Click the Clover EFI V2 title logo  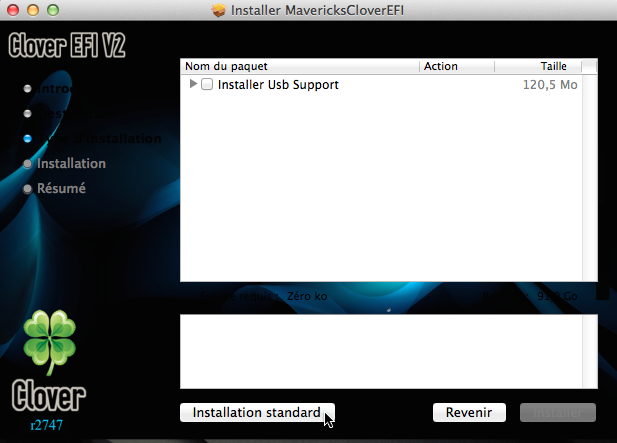(67, 45)
